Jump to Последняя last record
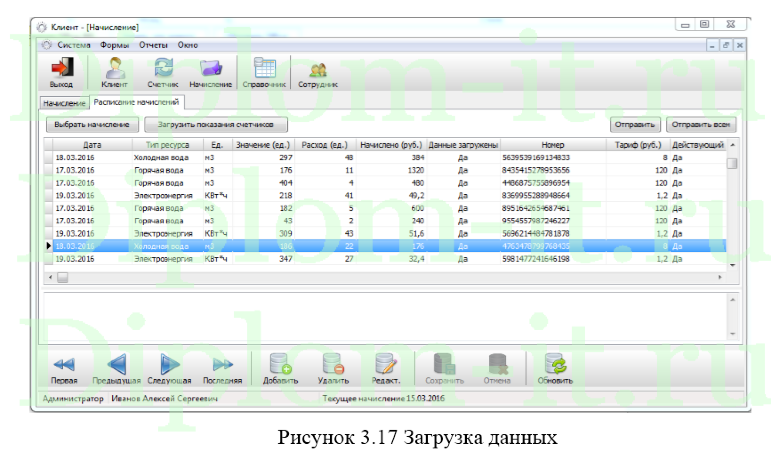The width and height of the screenshot is (771, 460). [222, 367]
